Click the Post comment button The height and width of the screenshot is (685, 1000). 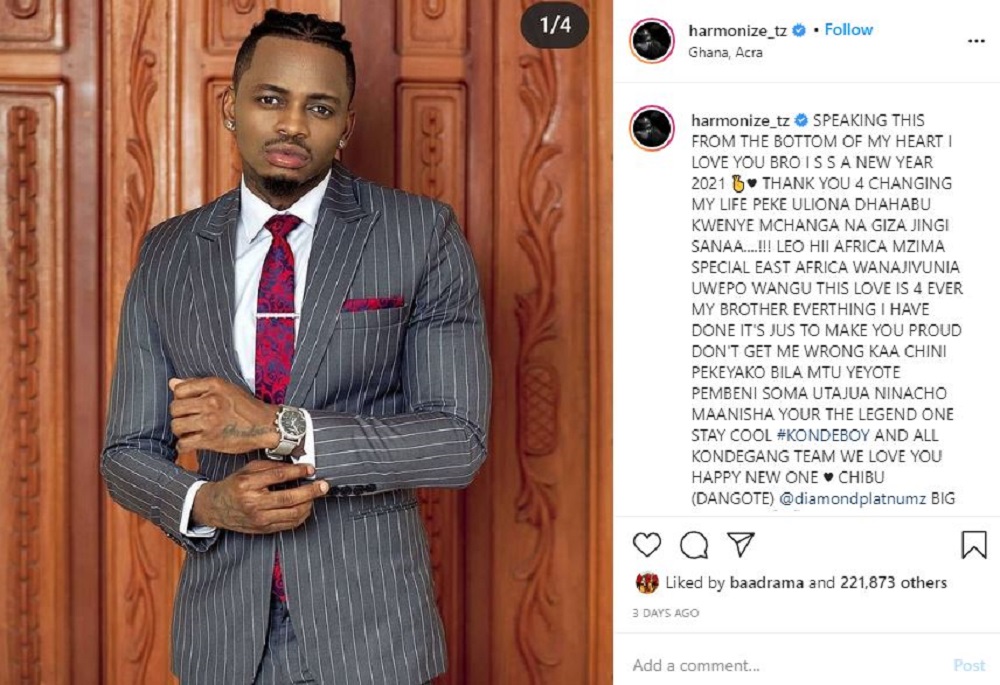969,665
